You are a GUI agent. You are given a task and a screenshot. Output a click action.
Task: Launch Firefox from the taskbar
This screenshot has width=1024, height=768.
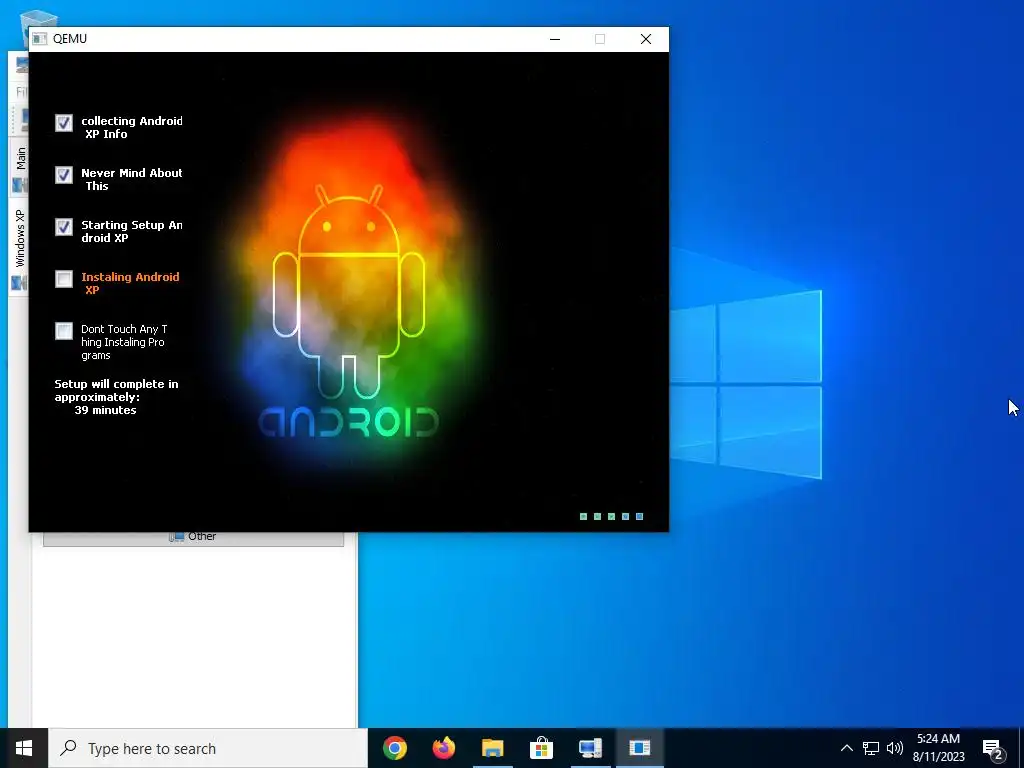[444, 748]
